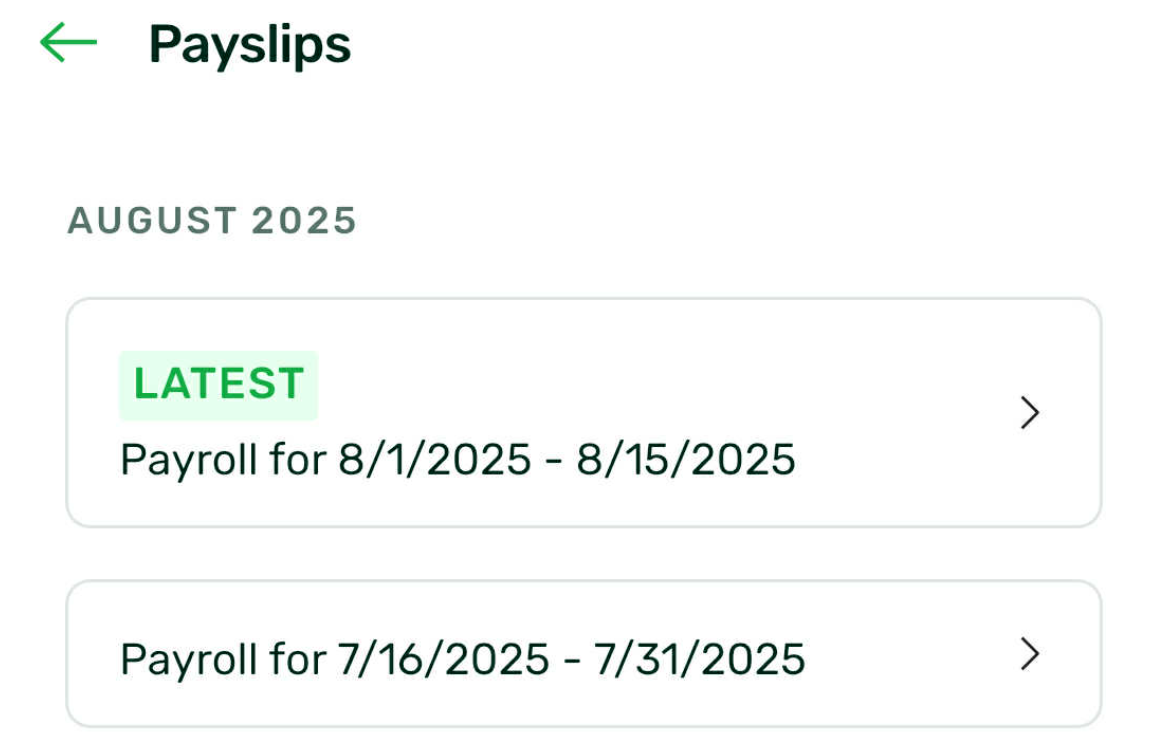Tap the right chevron on July payroll
This screenshot has width=1158, height=735.
point(1029,654)
